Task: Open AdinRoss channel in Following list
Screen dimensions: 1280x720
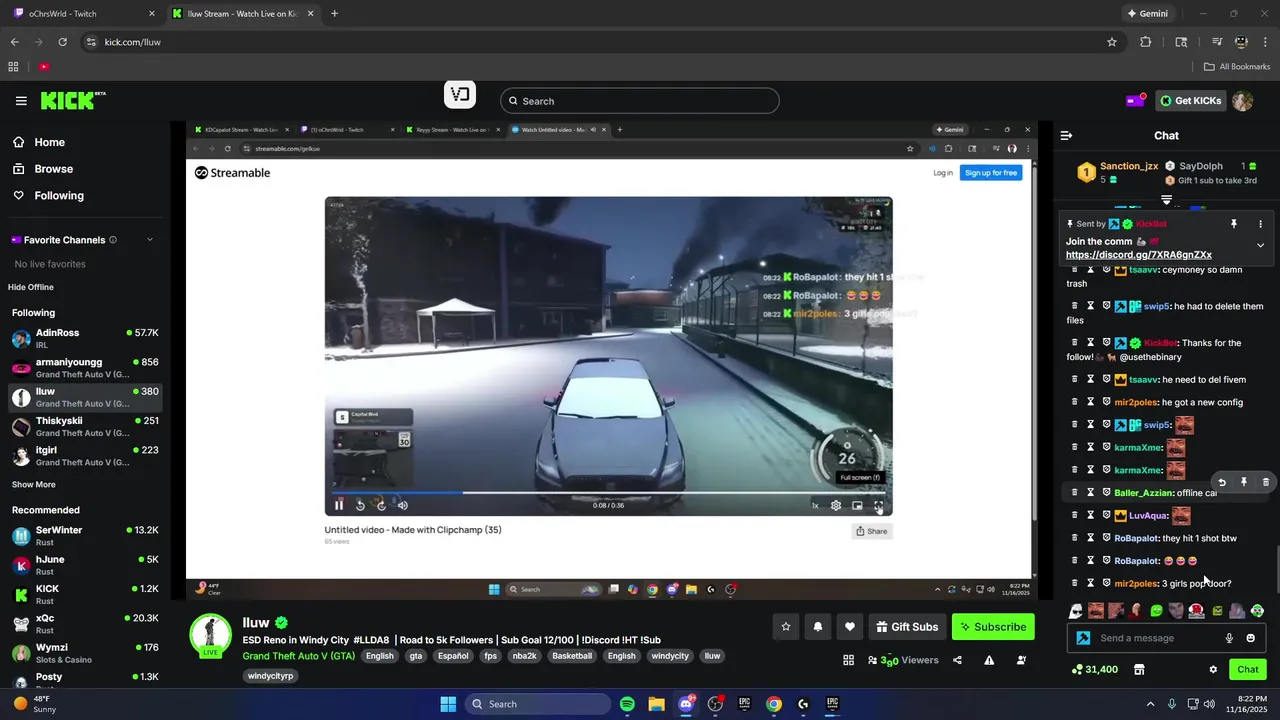Action: click(x=85, y=338)
